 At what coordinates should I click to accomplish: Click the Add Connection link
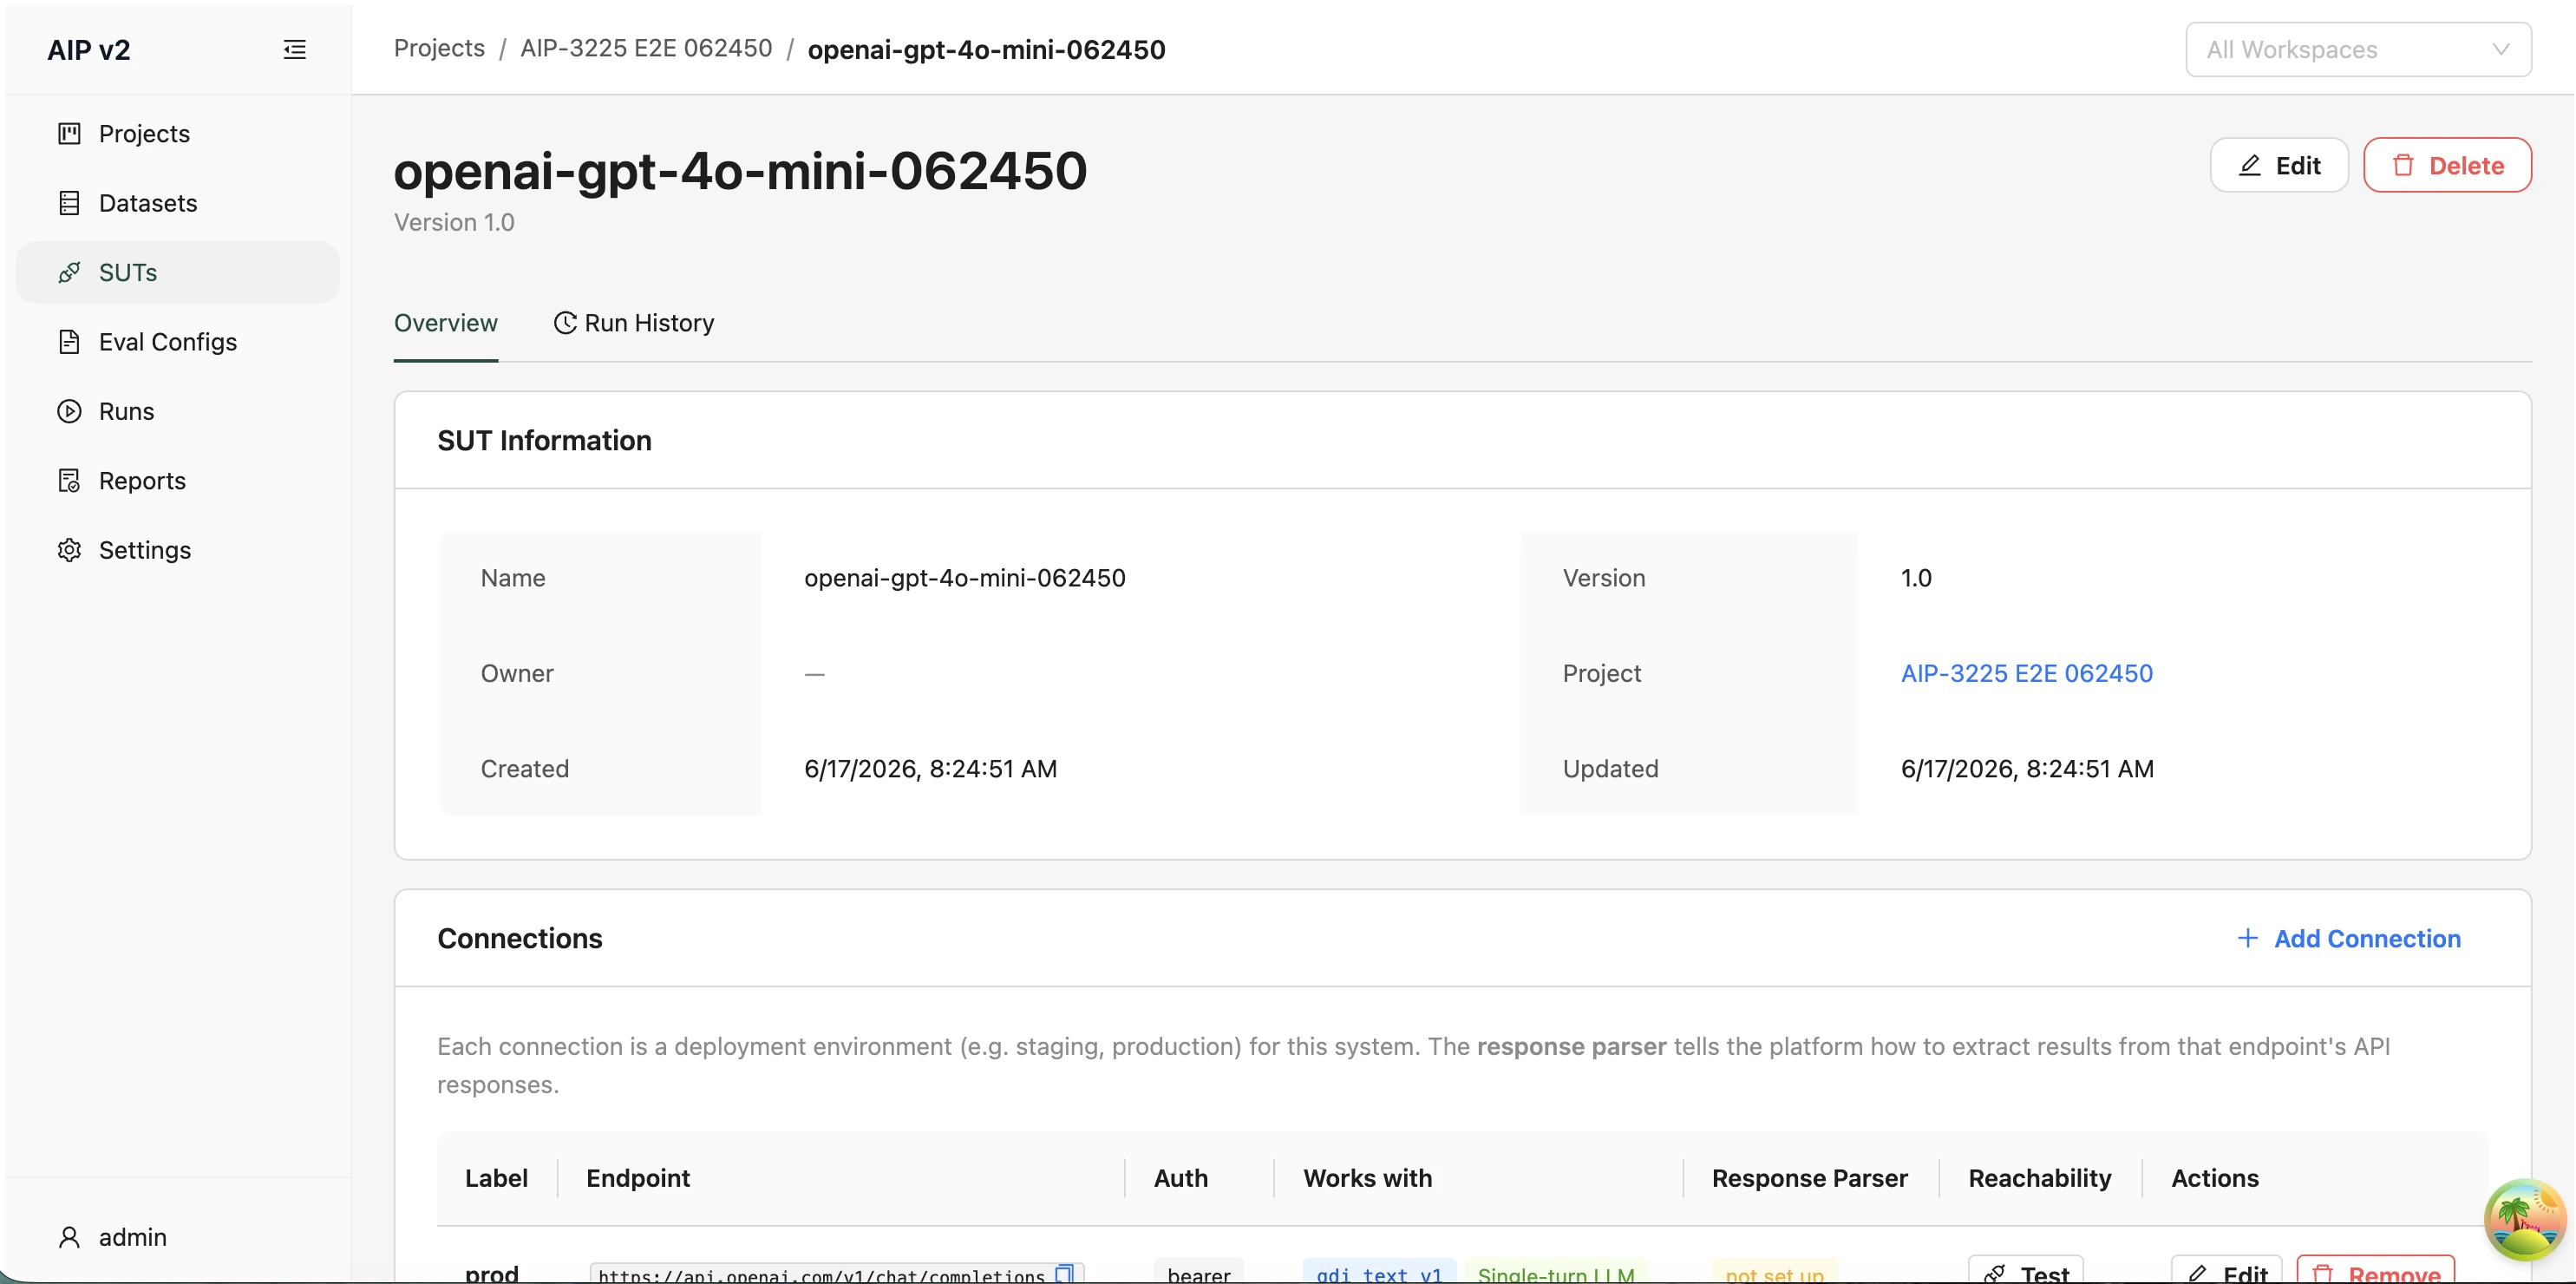click(x=2348, y=938)
